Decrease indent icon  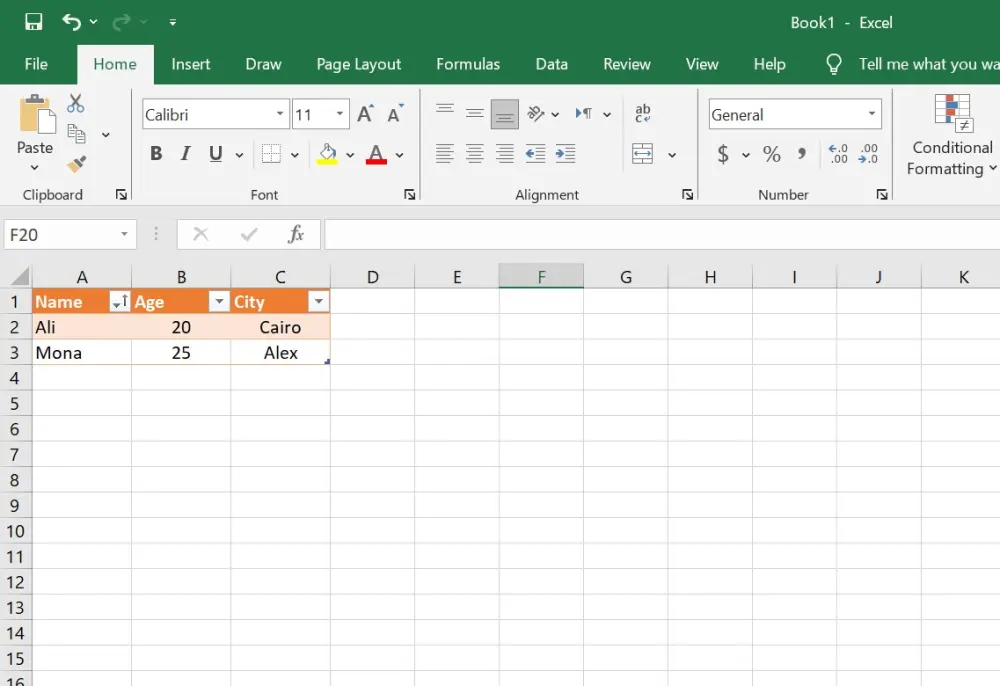pos(535,154)
